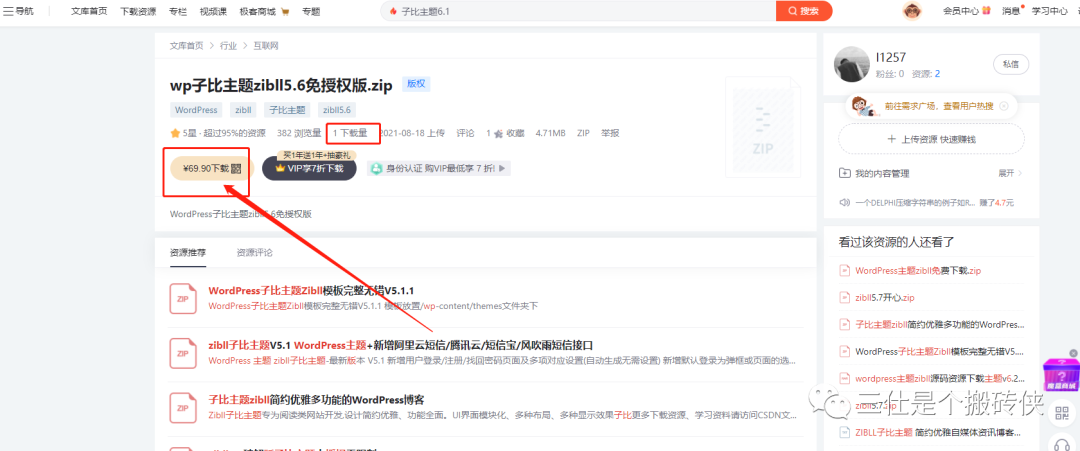Click the speaker announcement icon
This screenshot has height=451, width=1080.
point(844,202)
